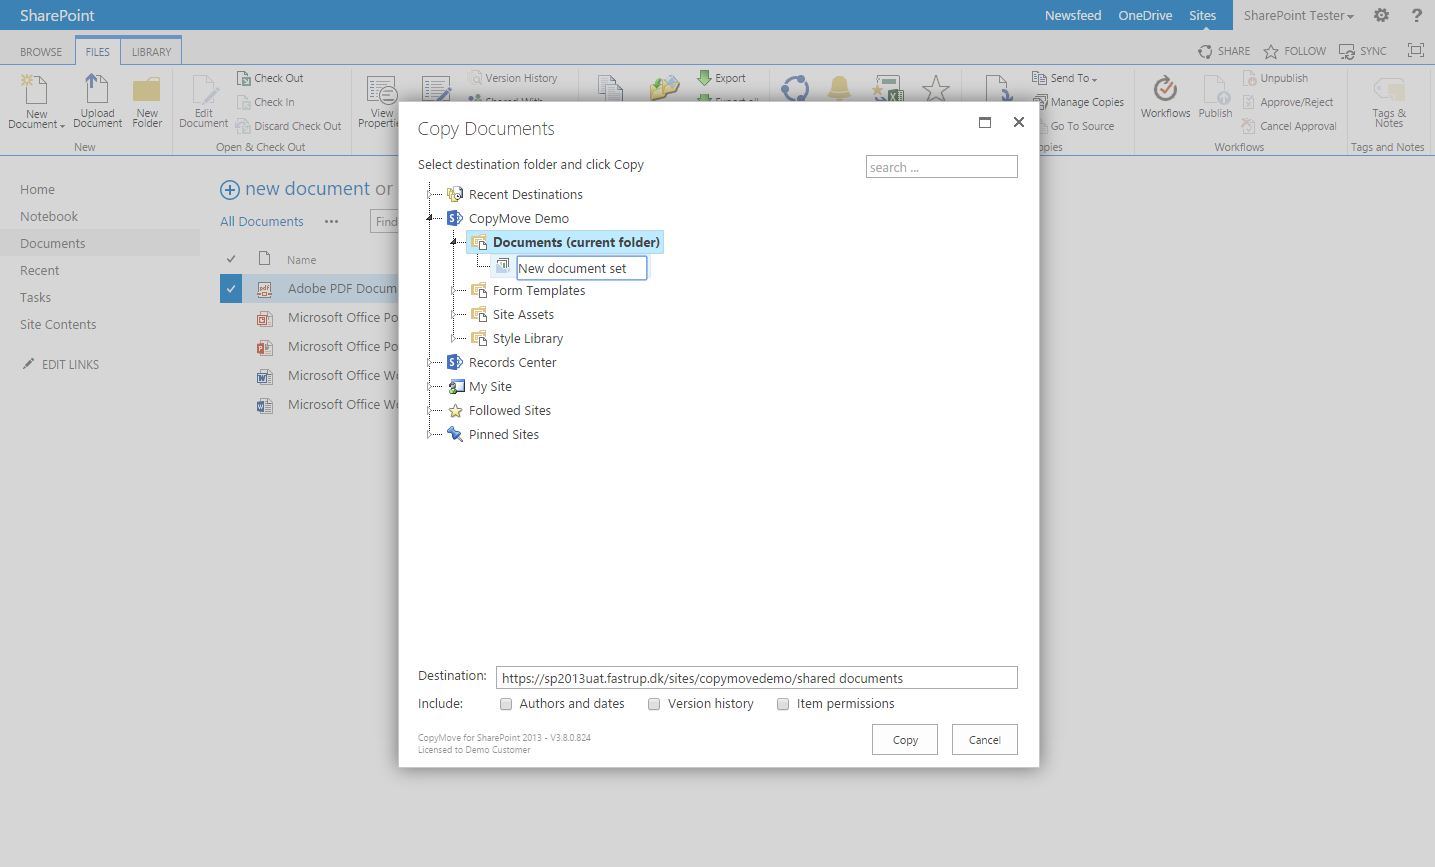The image size is (1435, 867).
Task: Collapse the Documents (current folder) node
Action: 455,242
